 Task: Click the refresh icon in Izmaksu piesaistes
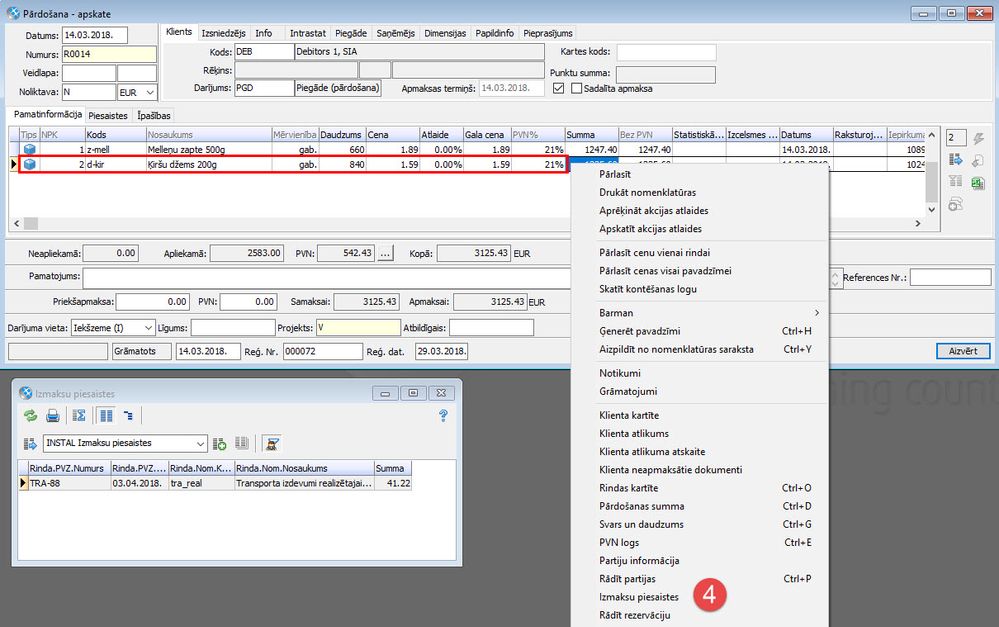click(30, 415)
